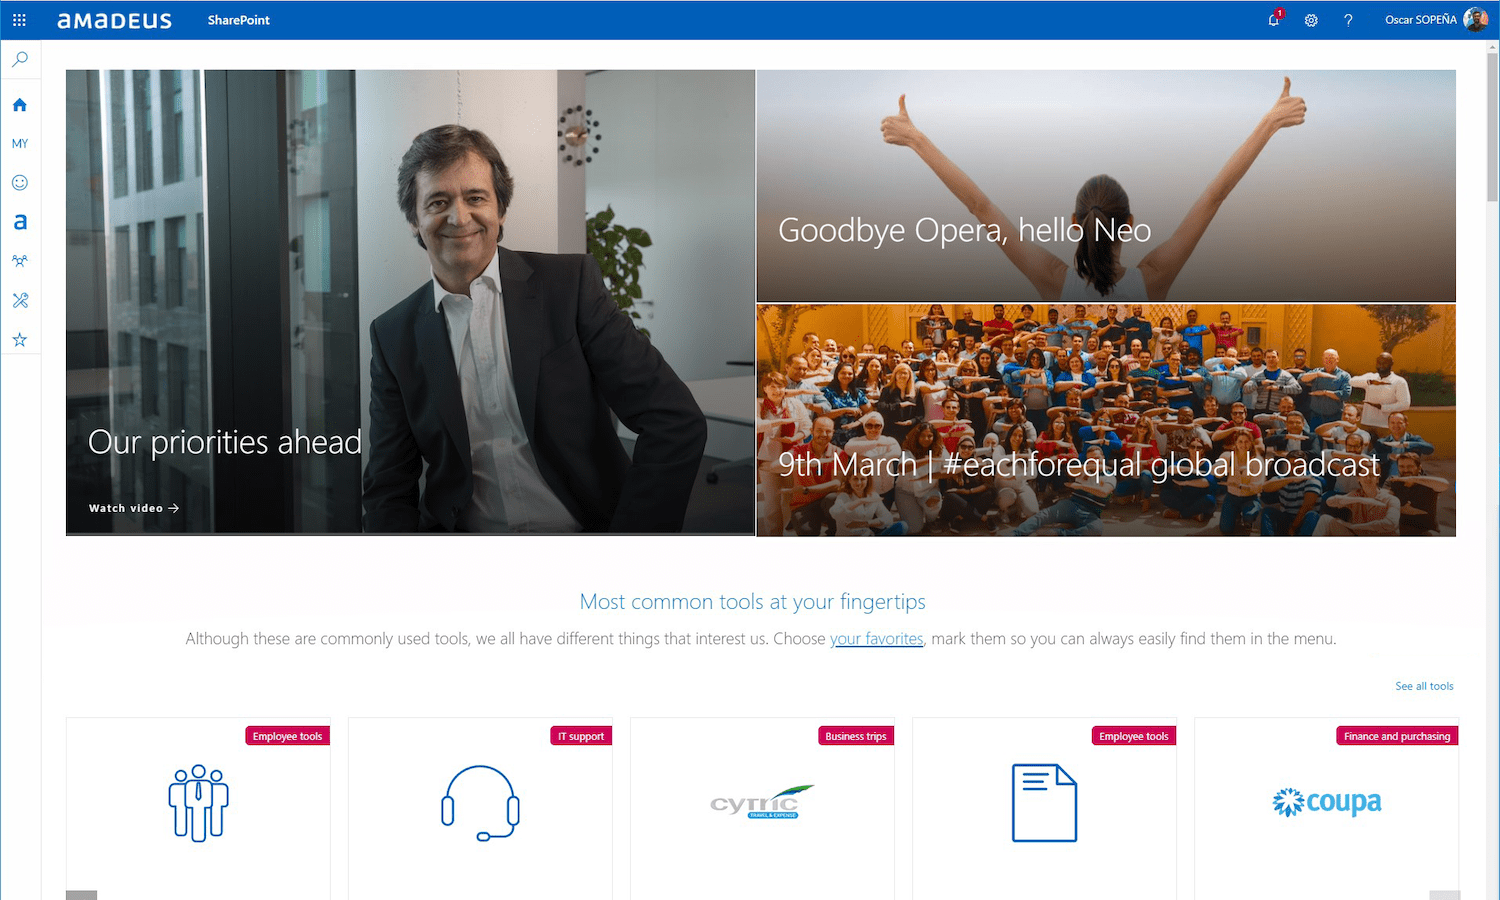Open the MY section in the sidebar

pos(20,144)
